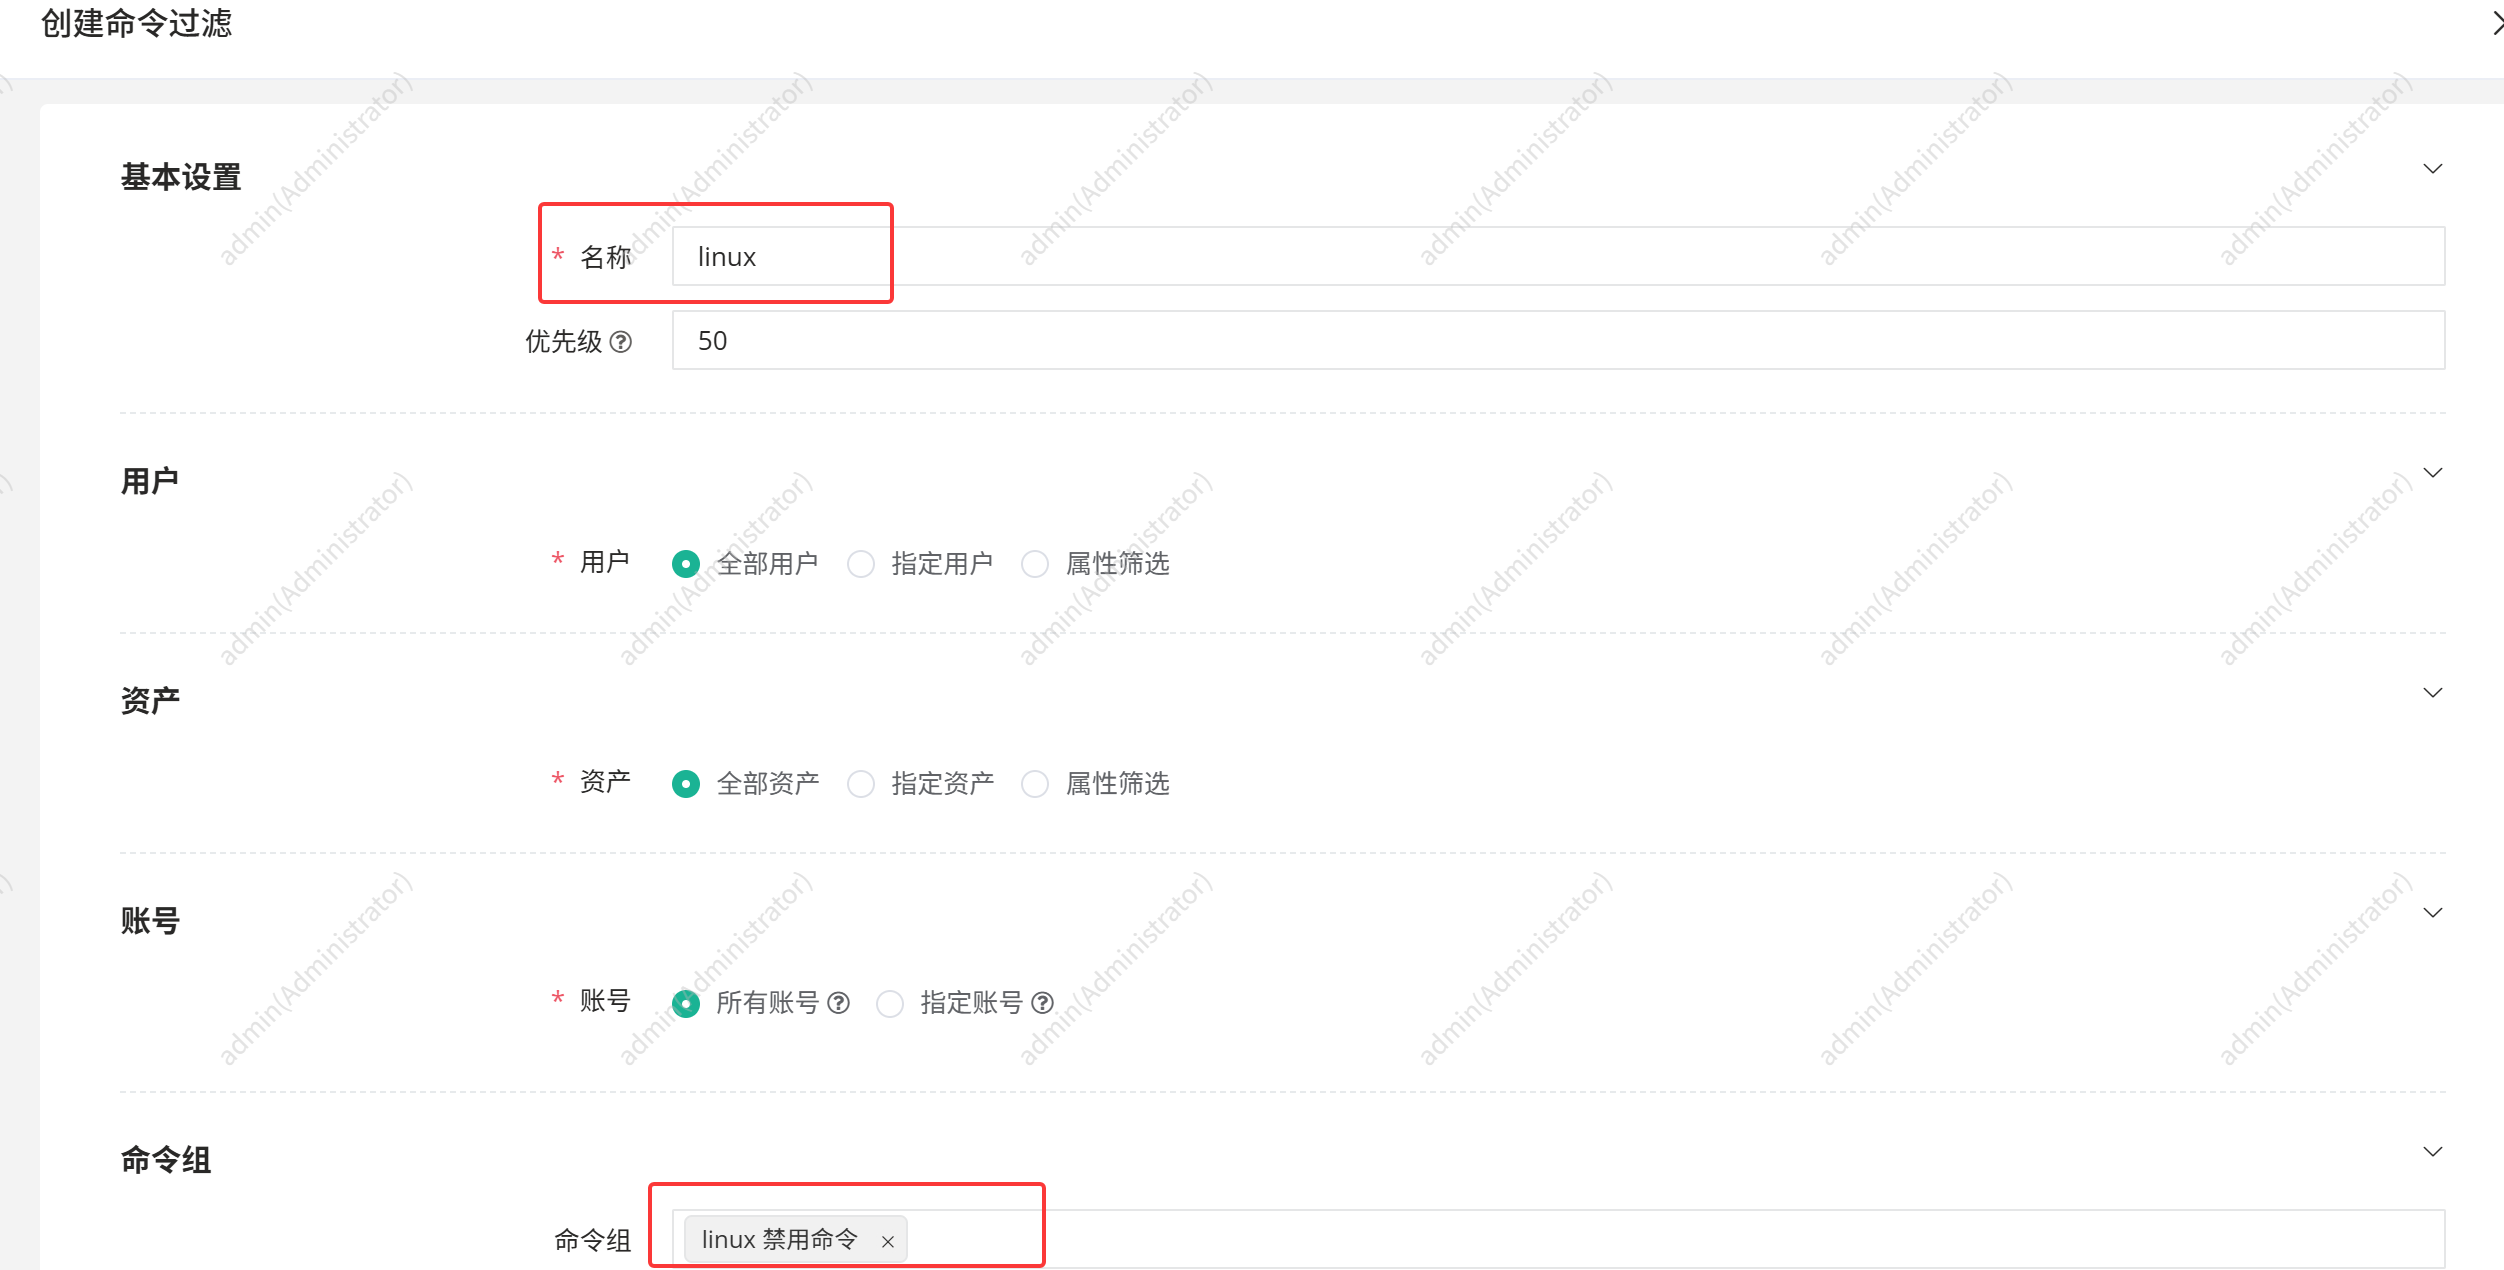2504x1270 pixels.
Task: Click the 基本设置 section heading
Action: click(x=181, y=177)
